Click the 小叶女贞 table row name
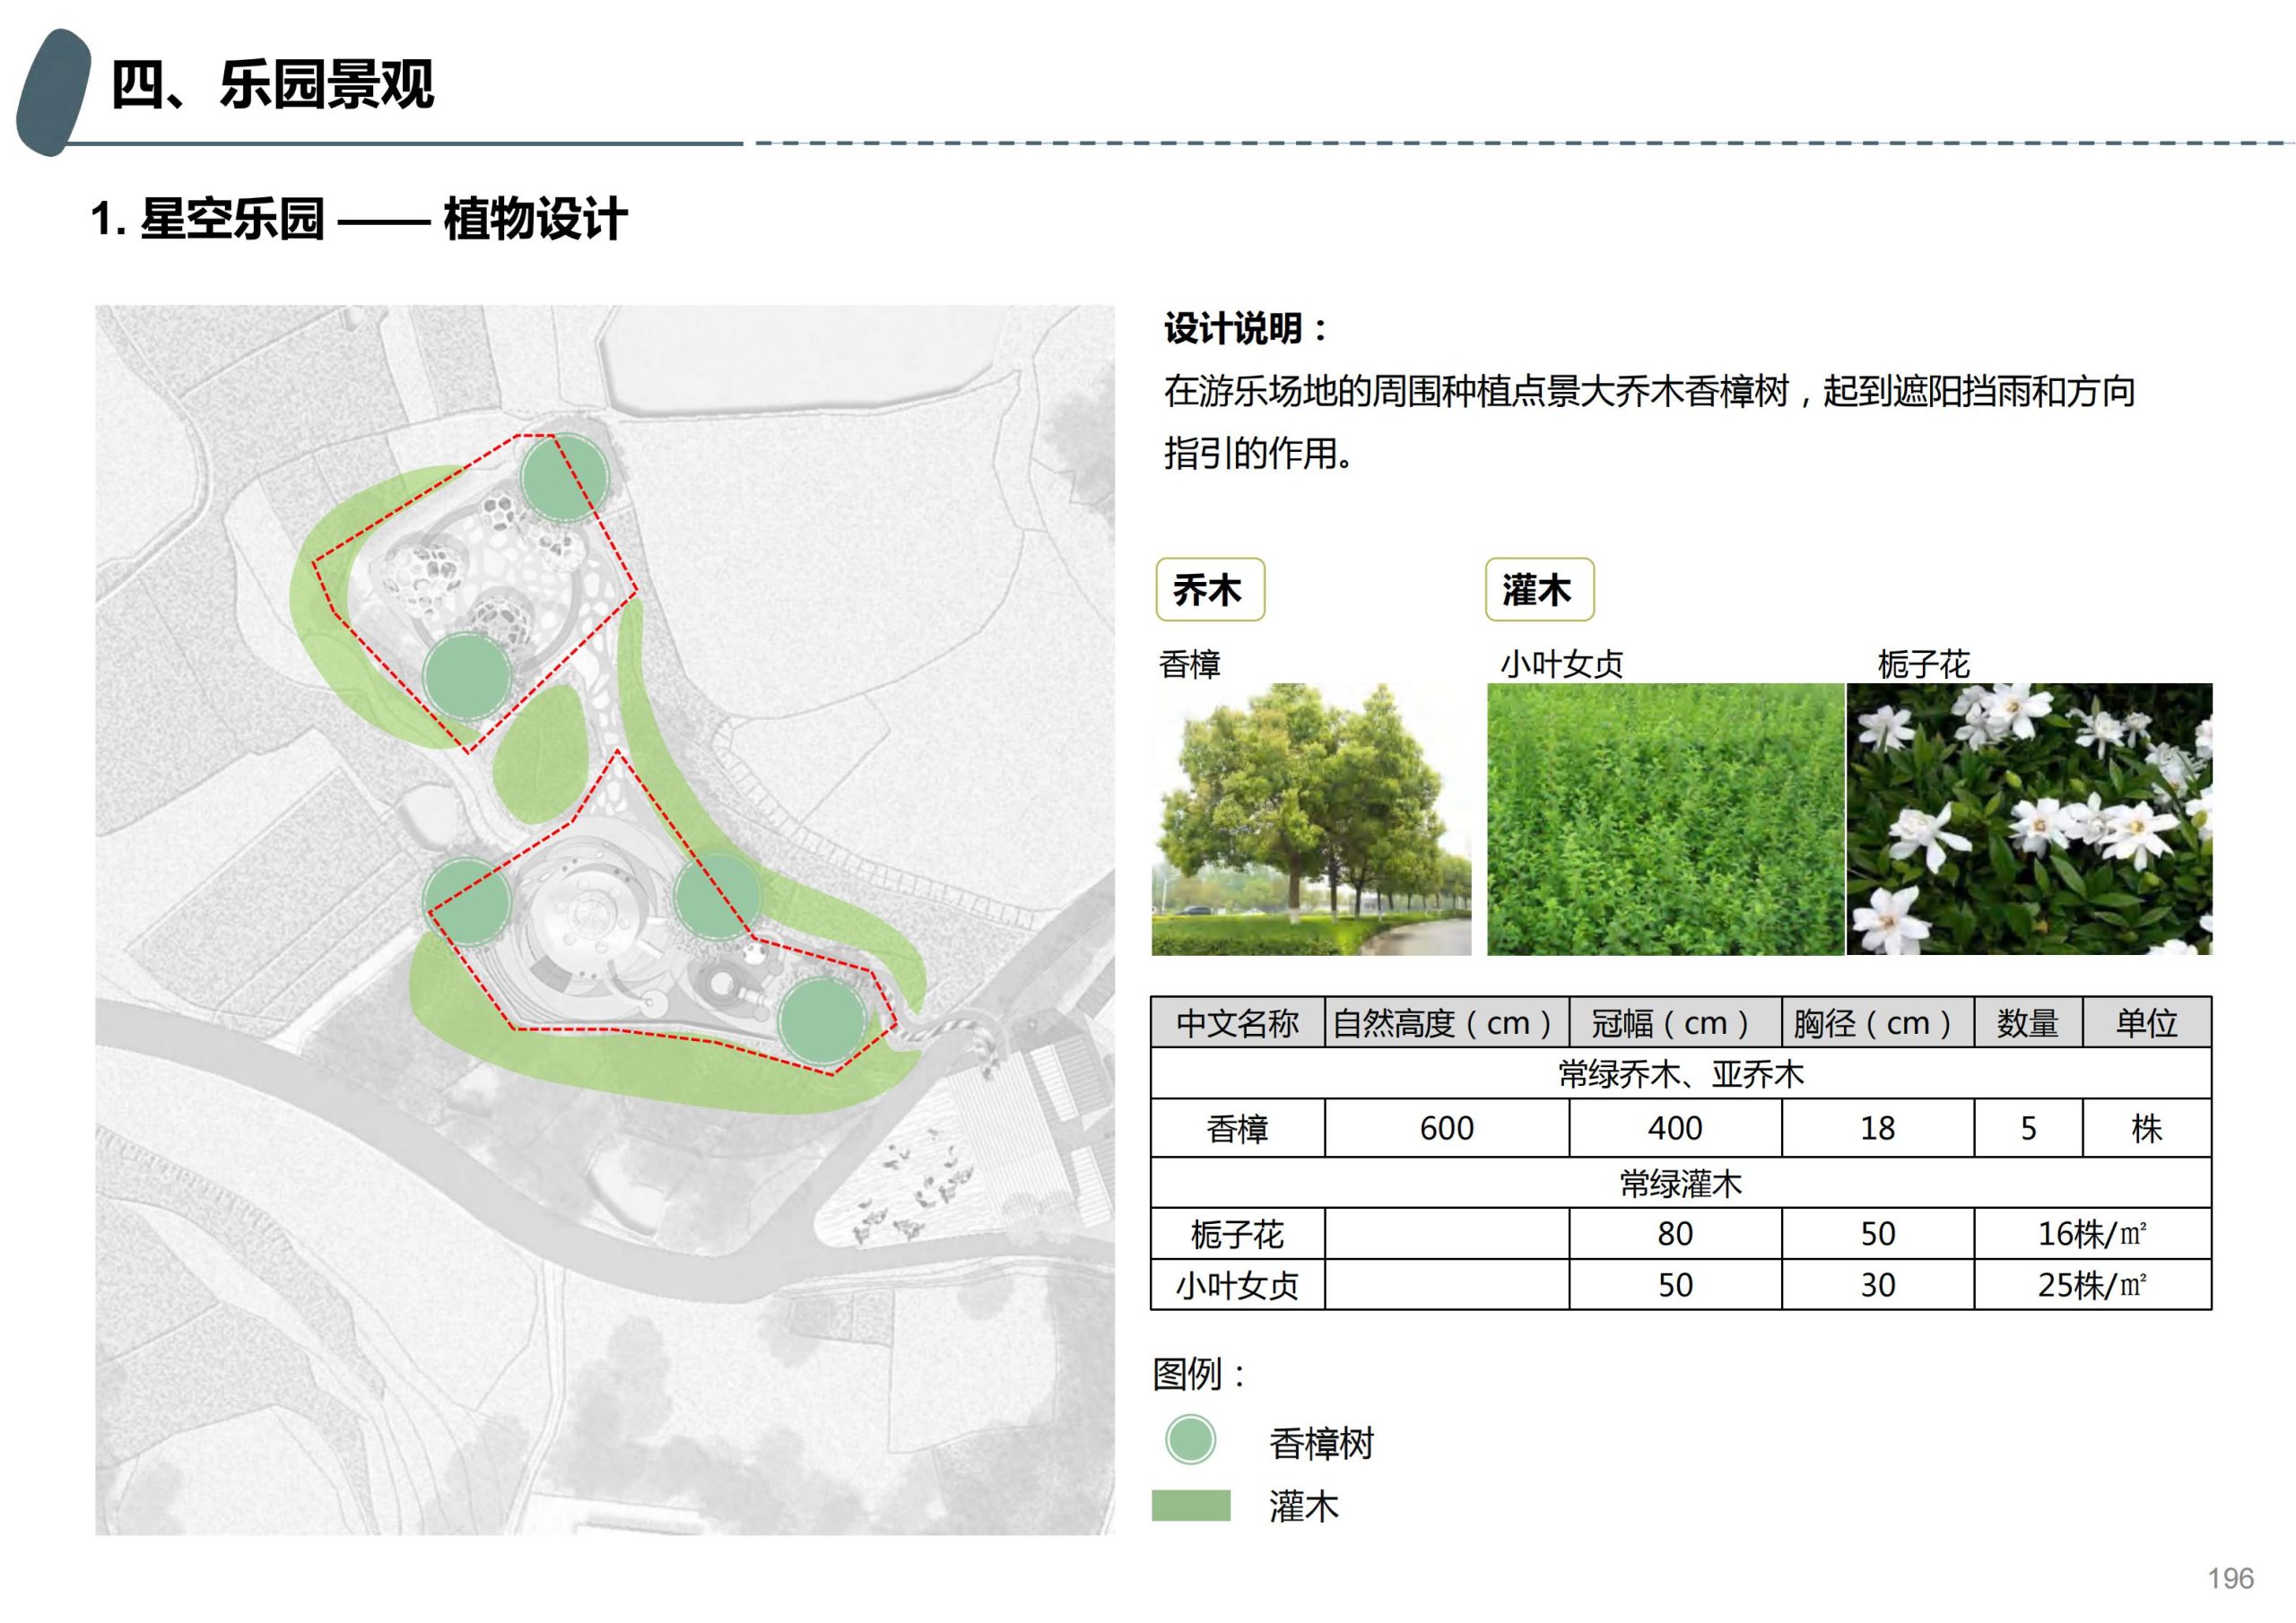 (1237, 1285)
